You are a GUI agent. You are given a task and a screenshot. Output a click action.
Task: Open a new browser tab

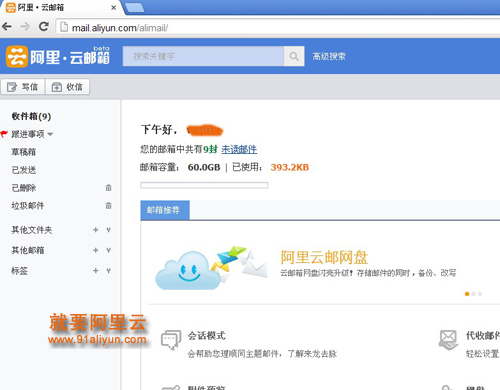pos(134,7)
